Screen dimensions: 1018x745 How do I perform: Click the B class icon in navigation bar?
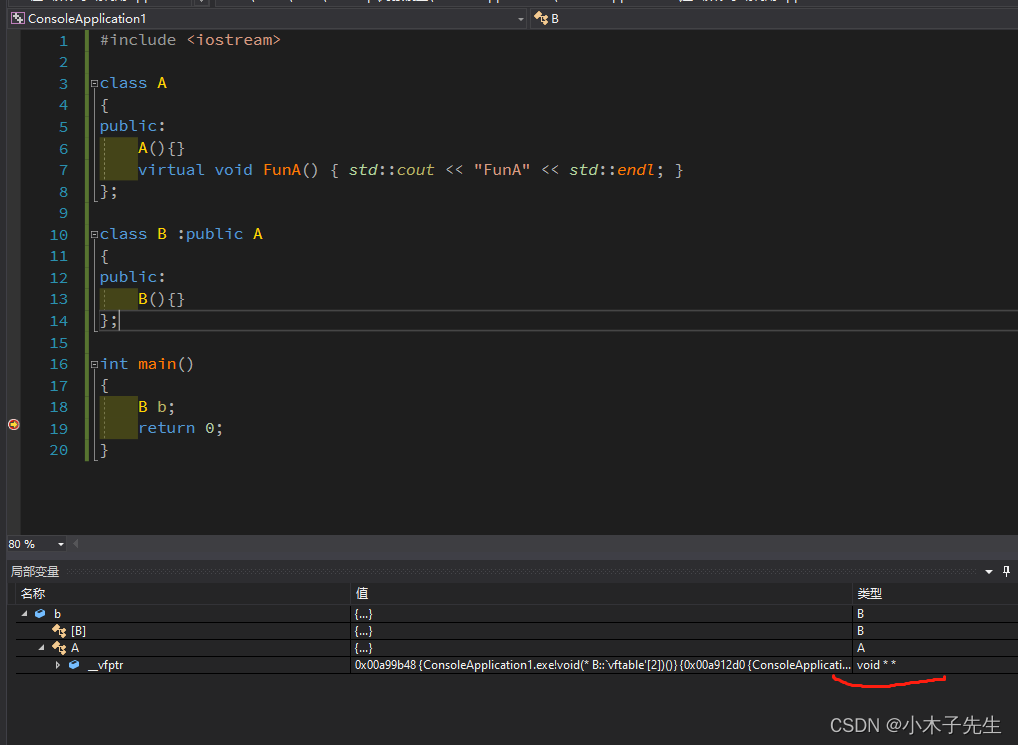pos(541,19)
